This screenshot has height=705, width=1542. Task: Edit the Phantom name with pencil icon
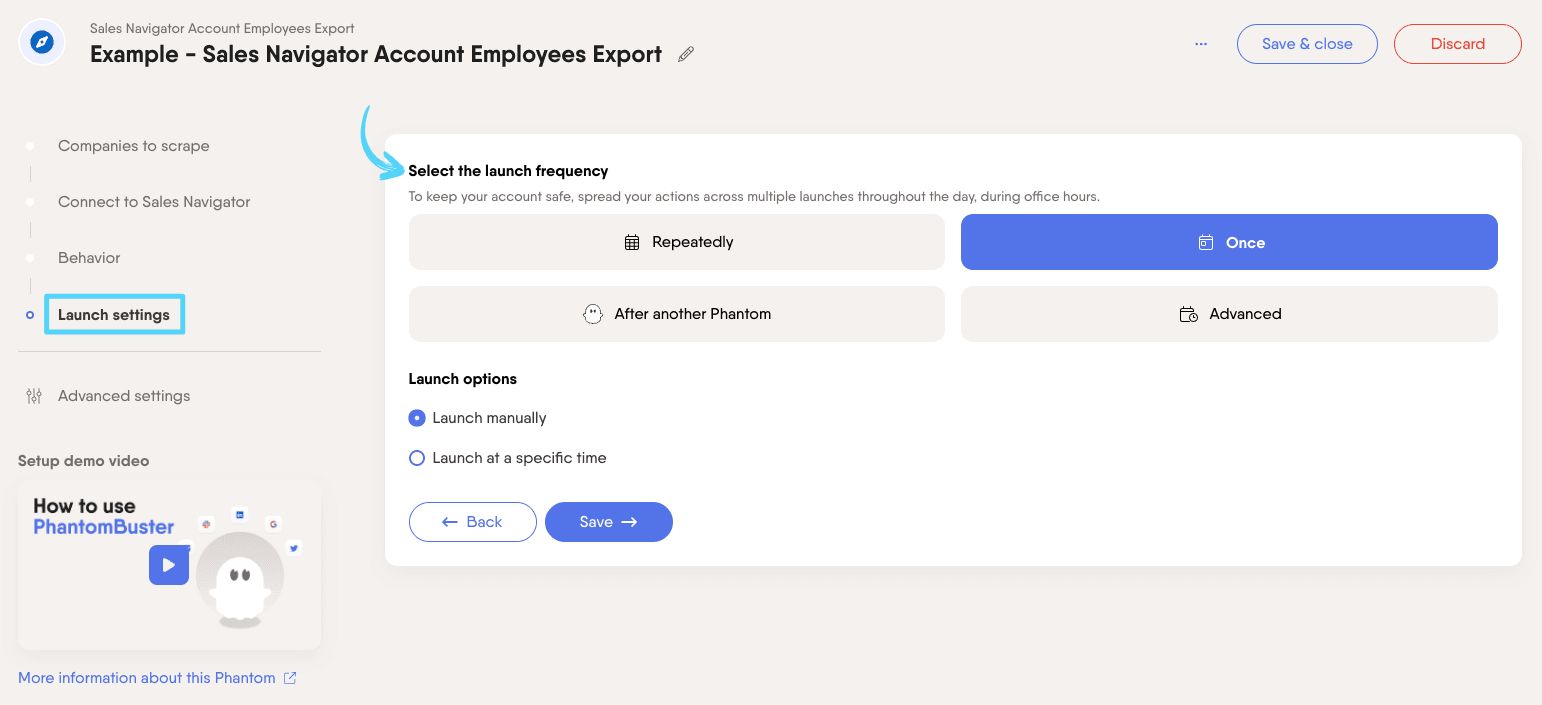click(686, 55)
